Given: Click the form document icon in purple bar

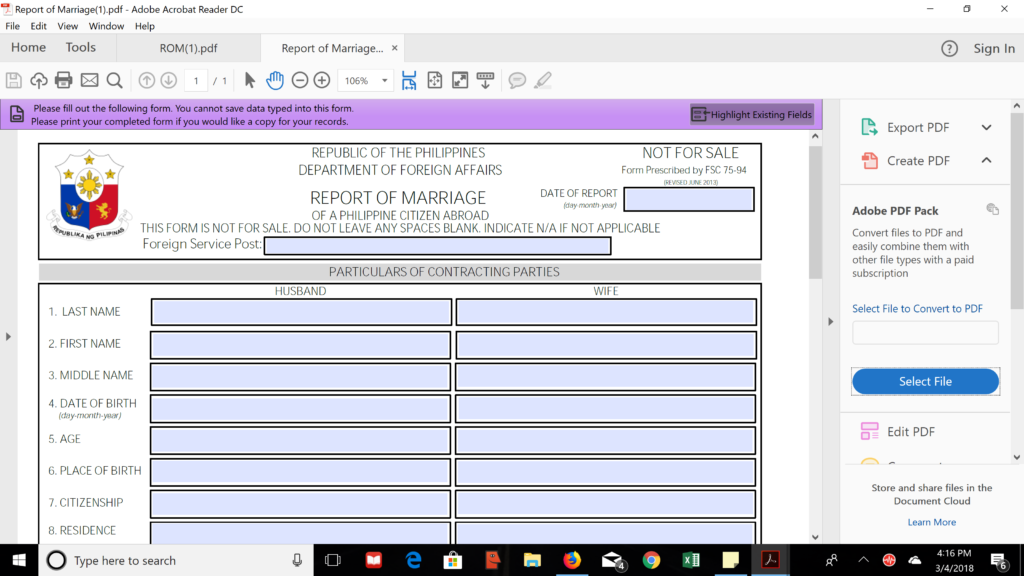Looking at the screenshot, I should 17,114.
